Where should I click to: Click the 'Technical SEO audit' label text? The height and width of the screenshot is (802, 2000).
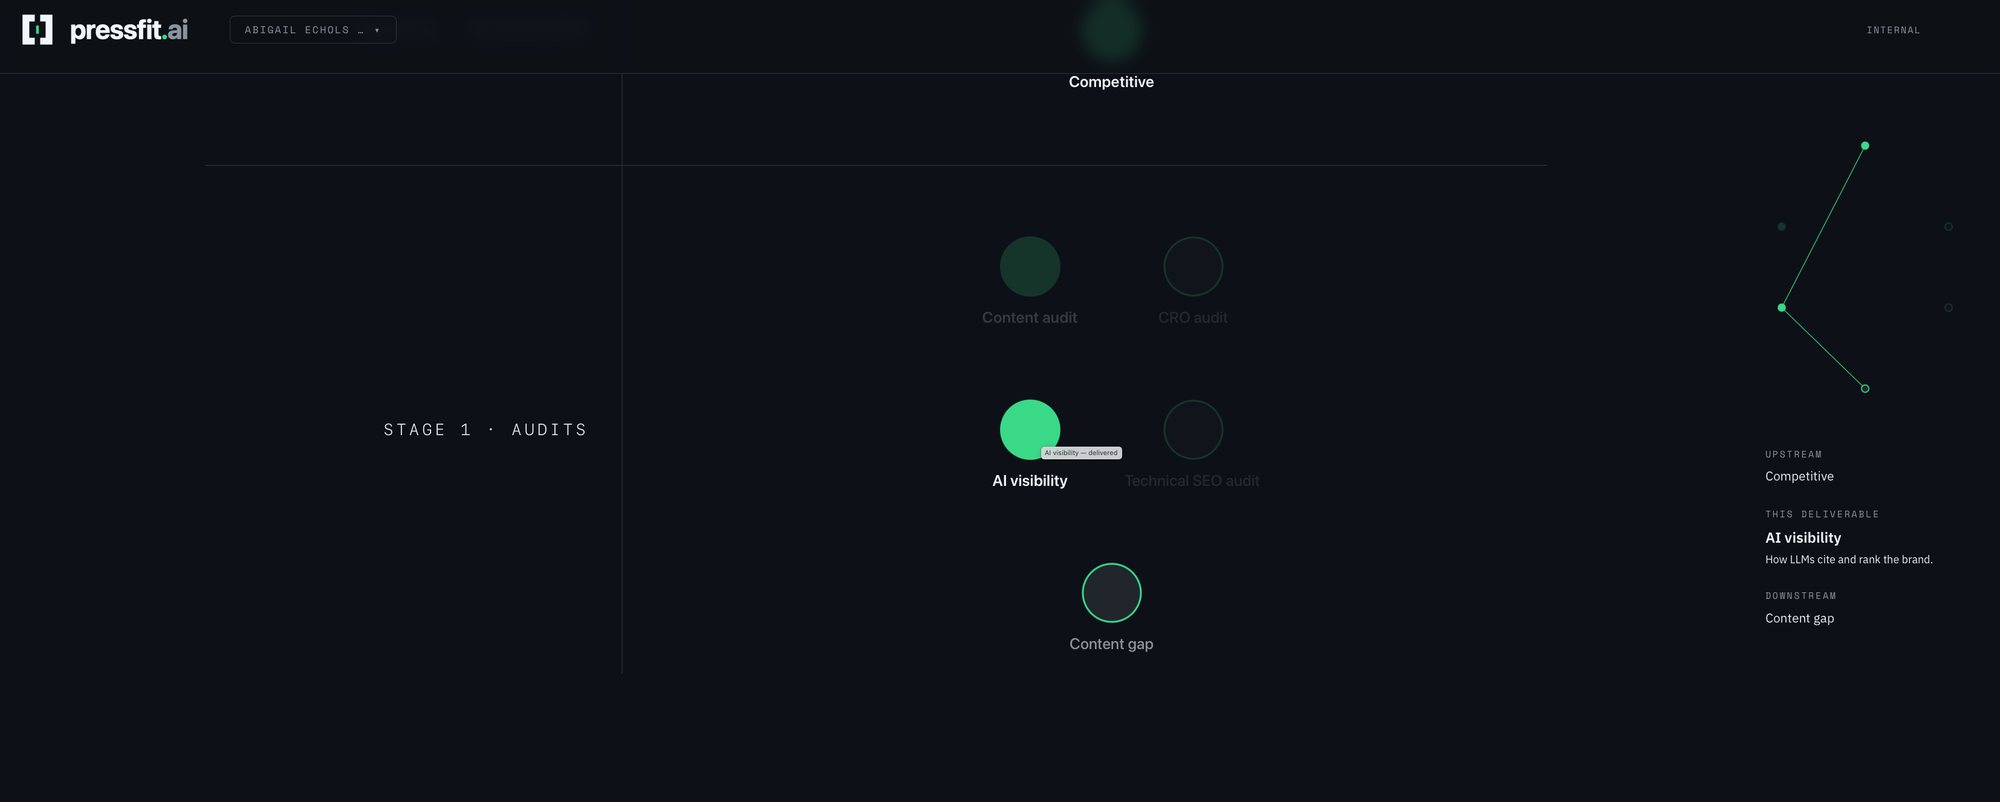[1192, 481]
